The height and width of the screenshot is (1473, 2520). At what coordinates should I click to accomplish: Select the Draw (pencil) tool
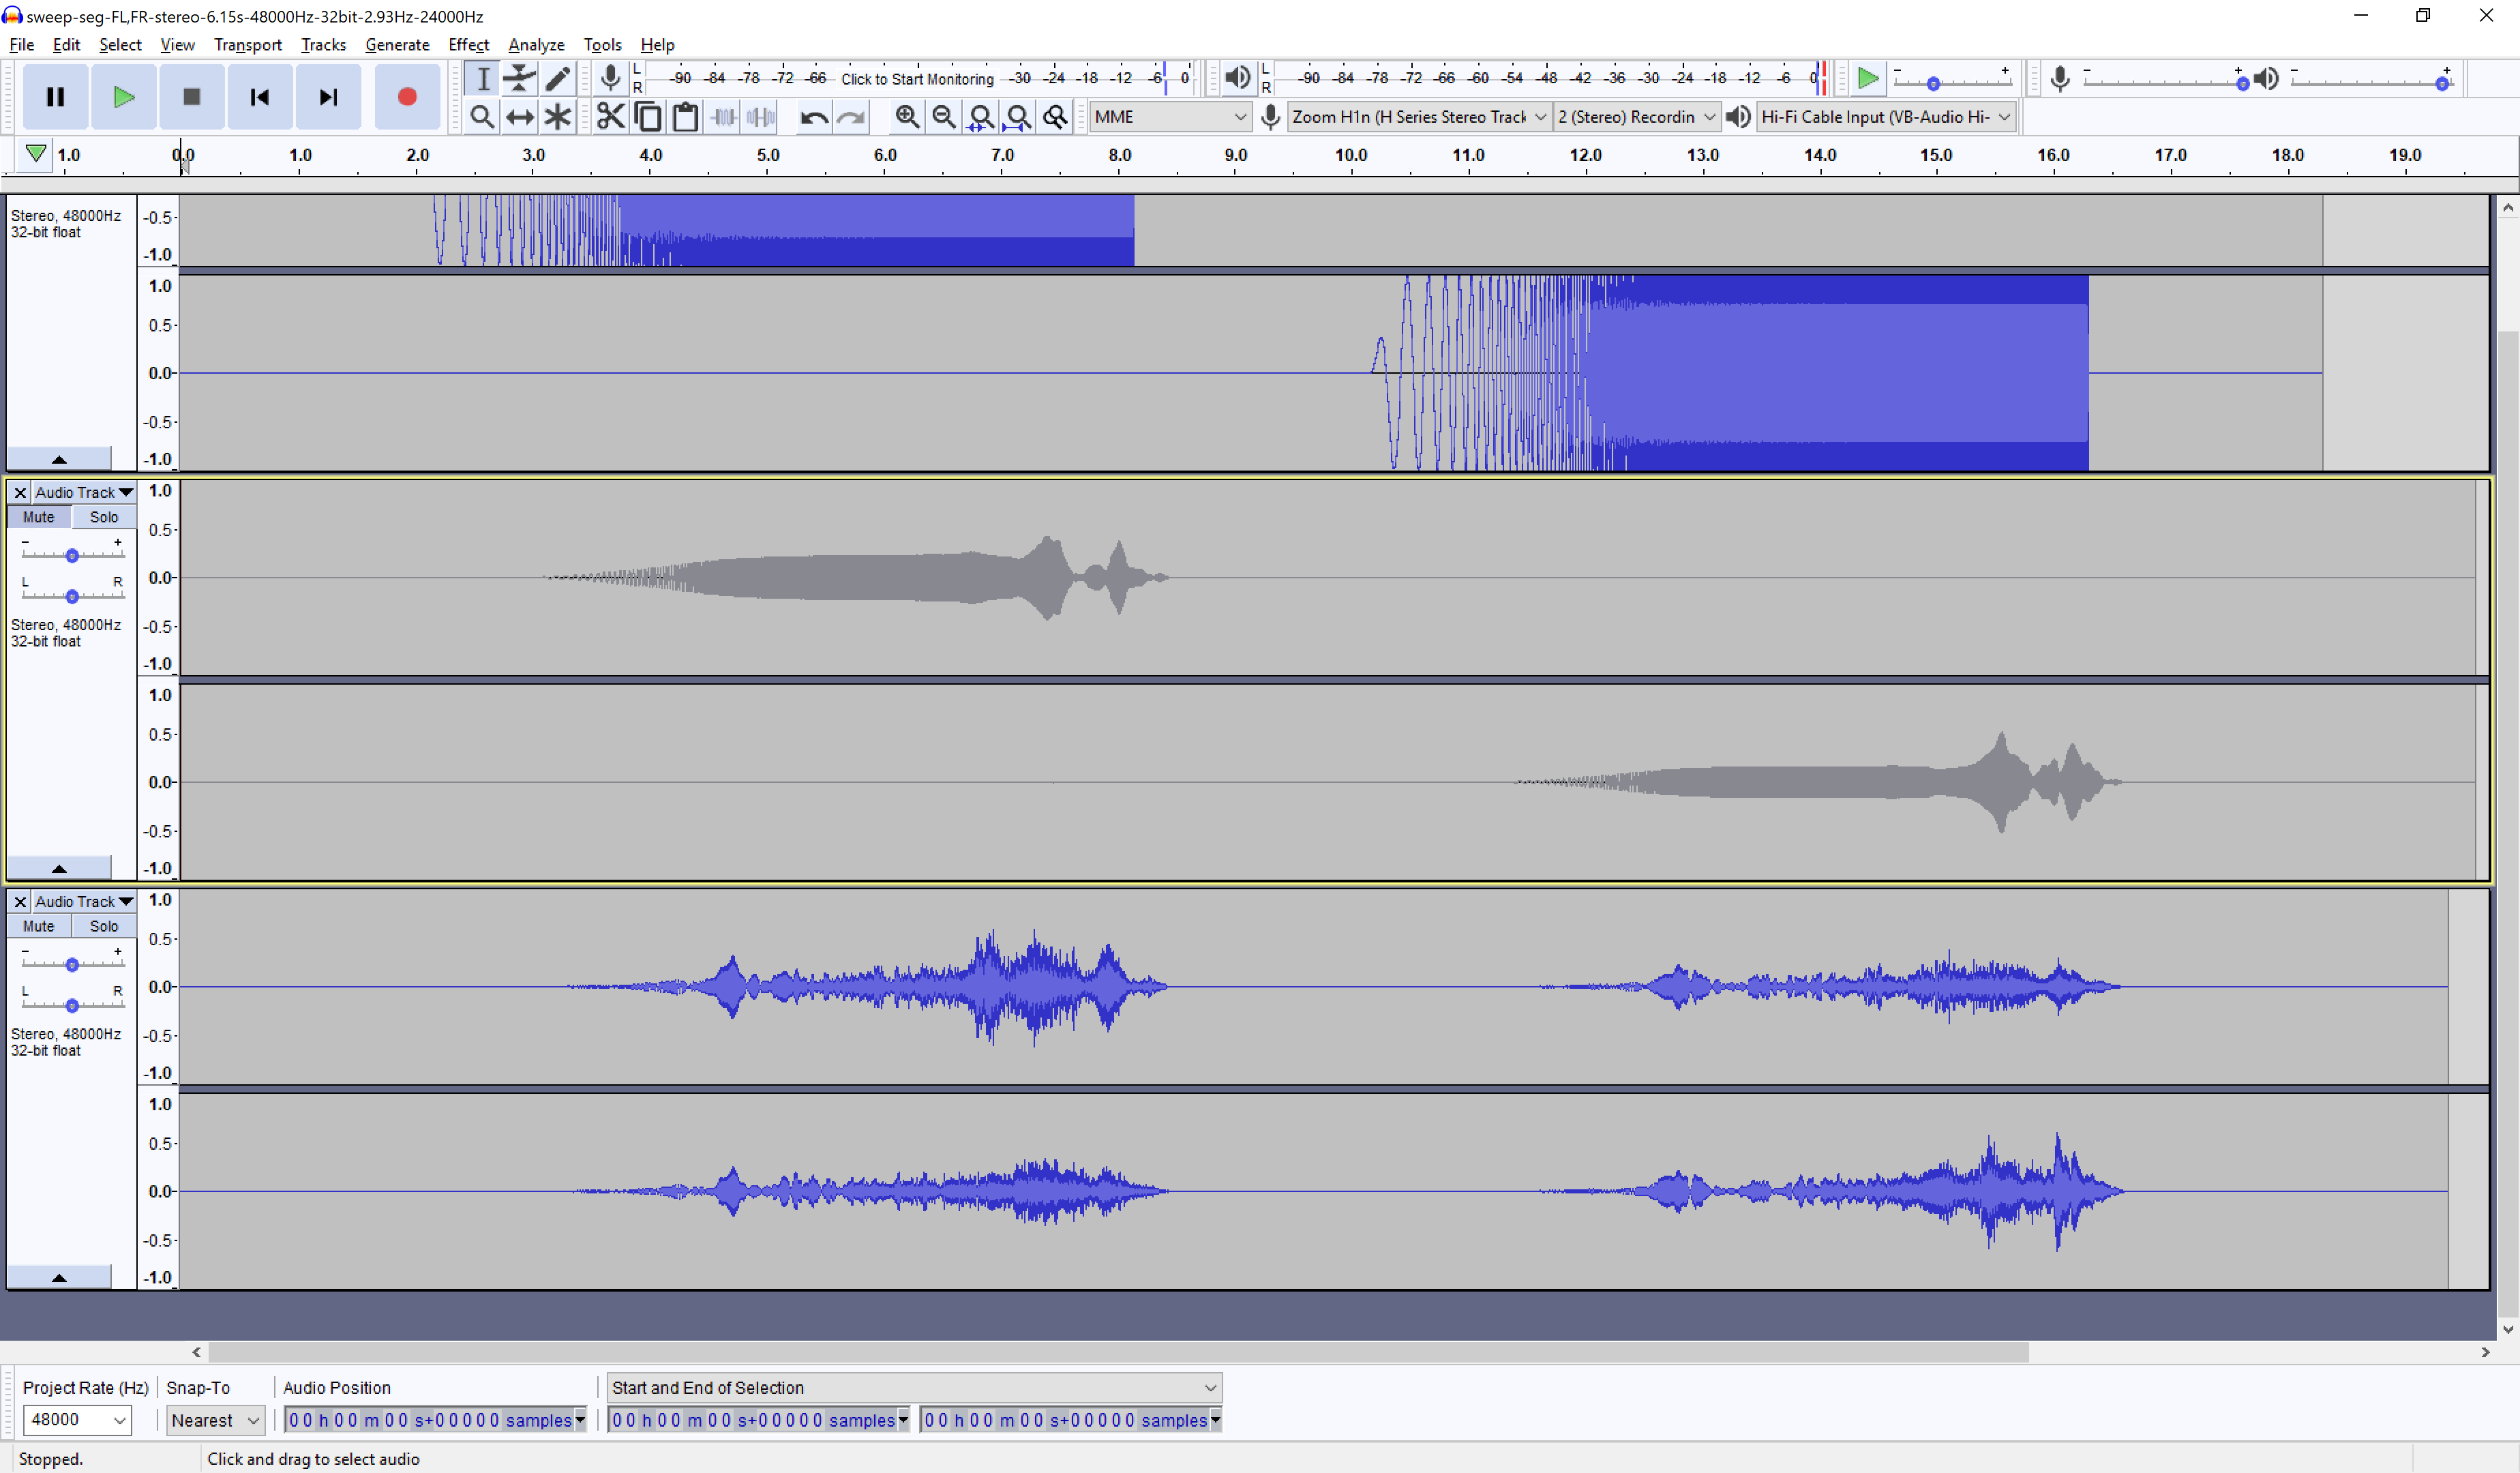coord(557,78)
